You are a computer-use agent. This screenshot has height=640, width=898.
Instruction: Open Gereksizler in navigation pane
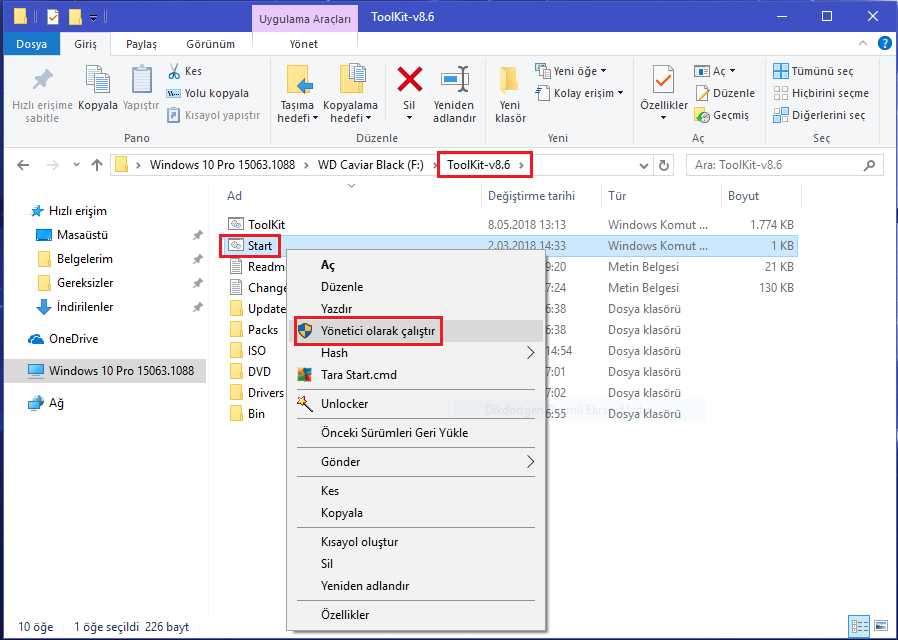point(85,283)
